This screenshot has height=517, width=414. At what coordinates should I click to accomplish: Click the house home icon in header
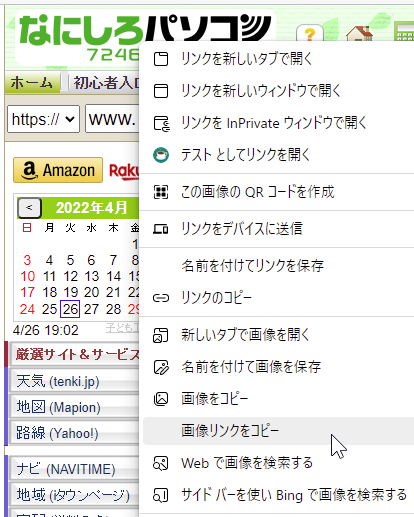coord(359,33)
